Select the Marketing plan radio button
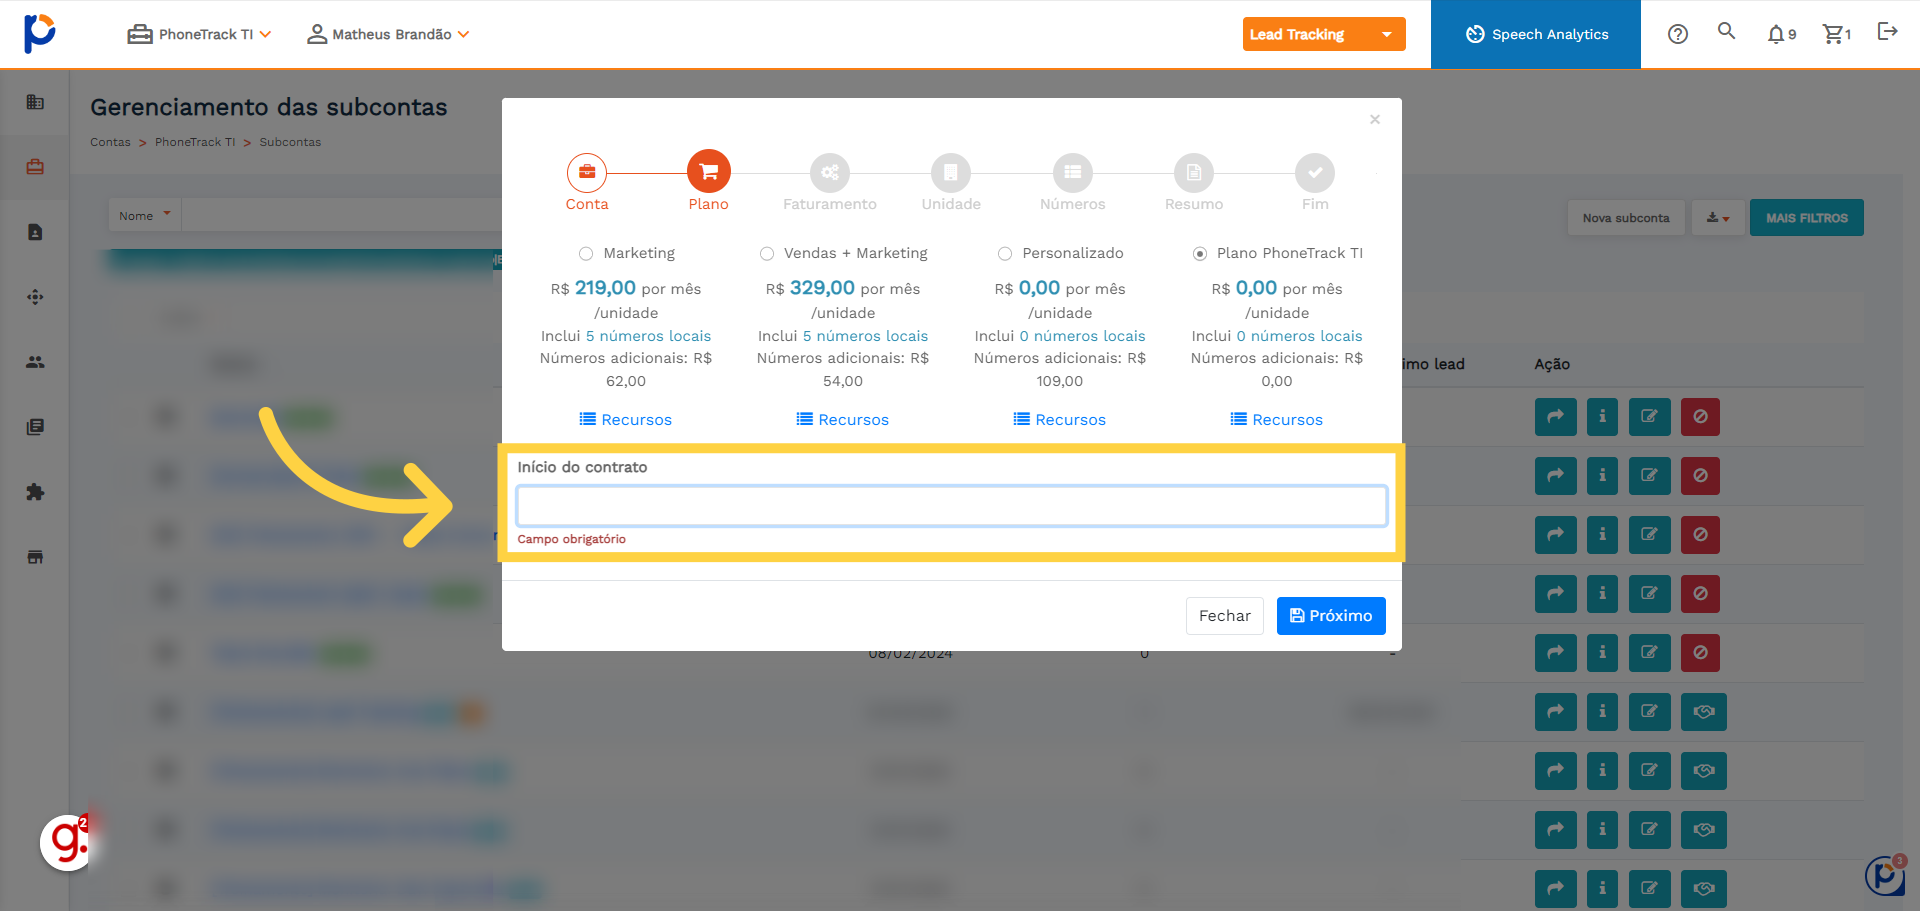The image size is (1920, 911). click(x=586, y=254)
